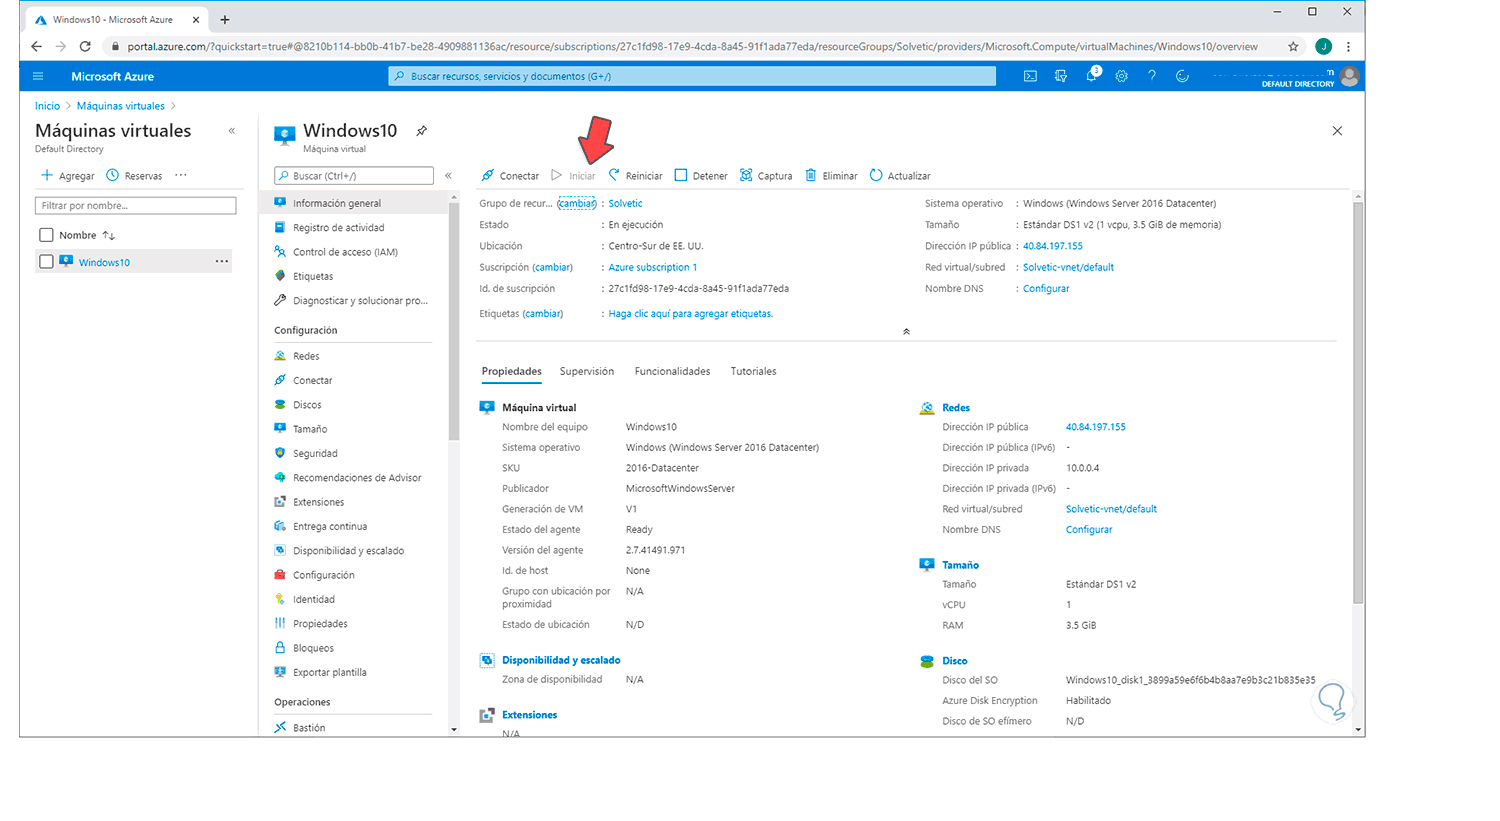Collapse the Máquinas virtuales list panel
This screenshot has height=821, width=1500.
coord(232,131)
